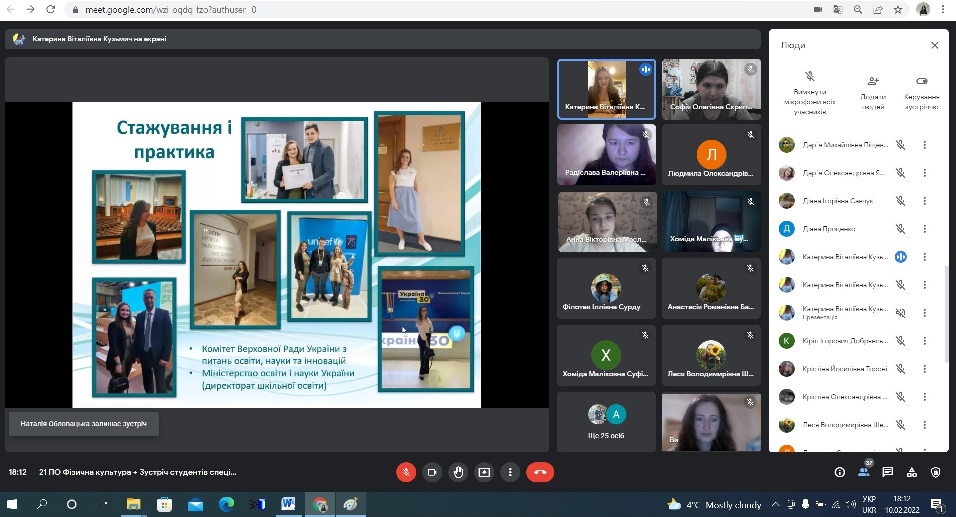Click the present screen button
Viewport: 956px width, 517px height.
(x=485, y=472)
